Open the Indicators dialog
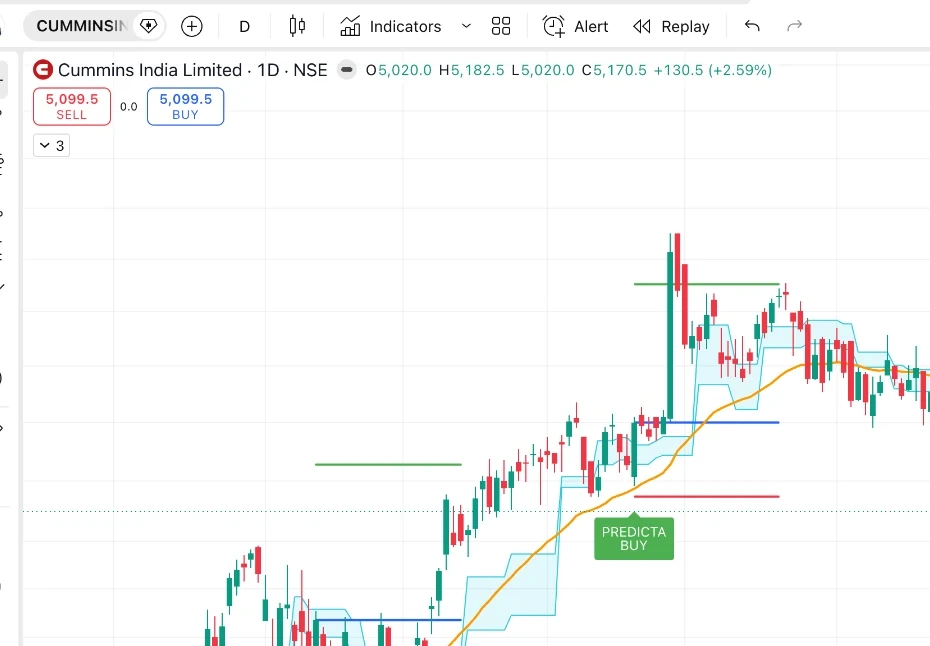The height and width of the screenshot is (646, 930). tap(391, 26)
